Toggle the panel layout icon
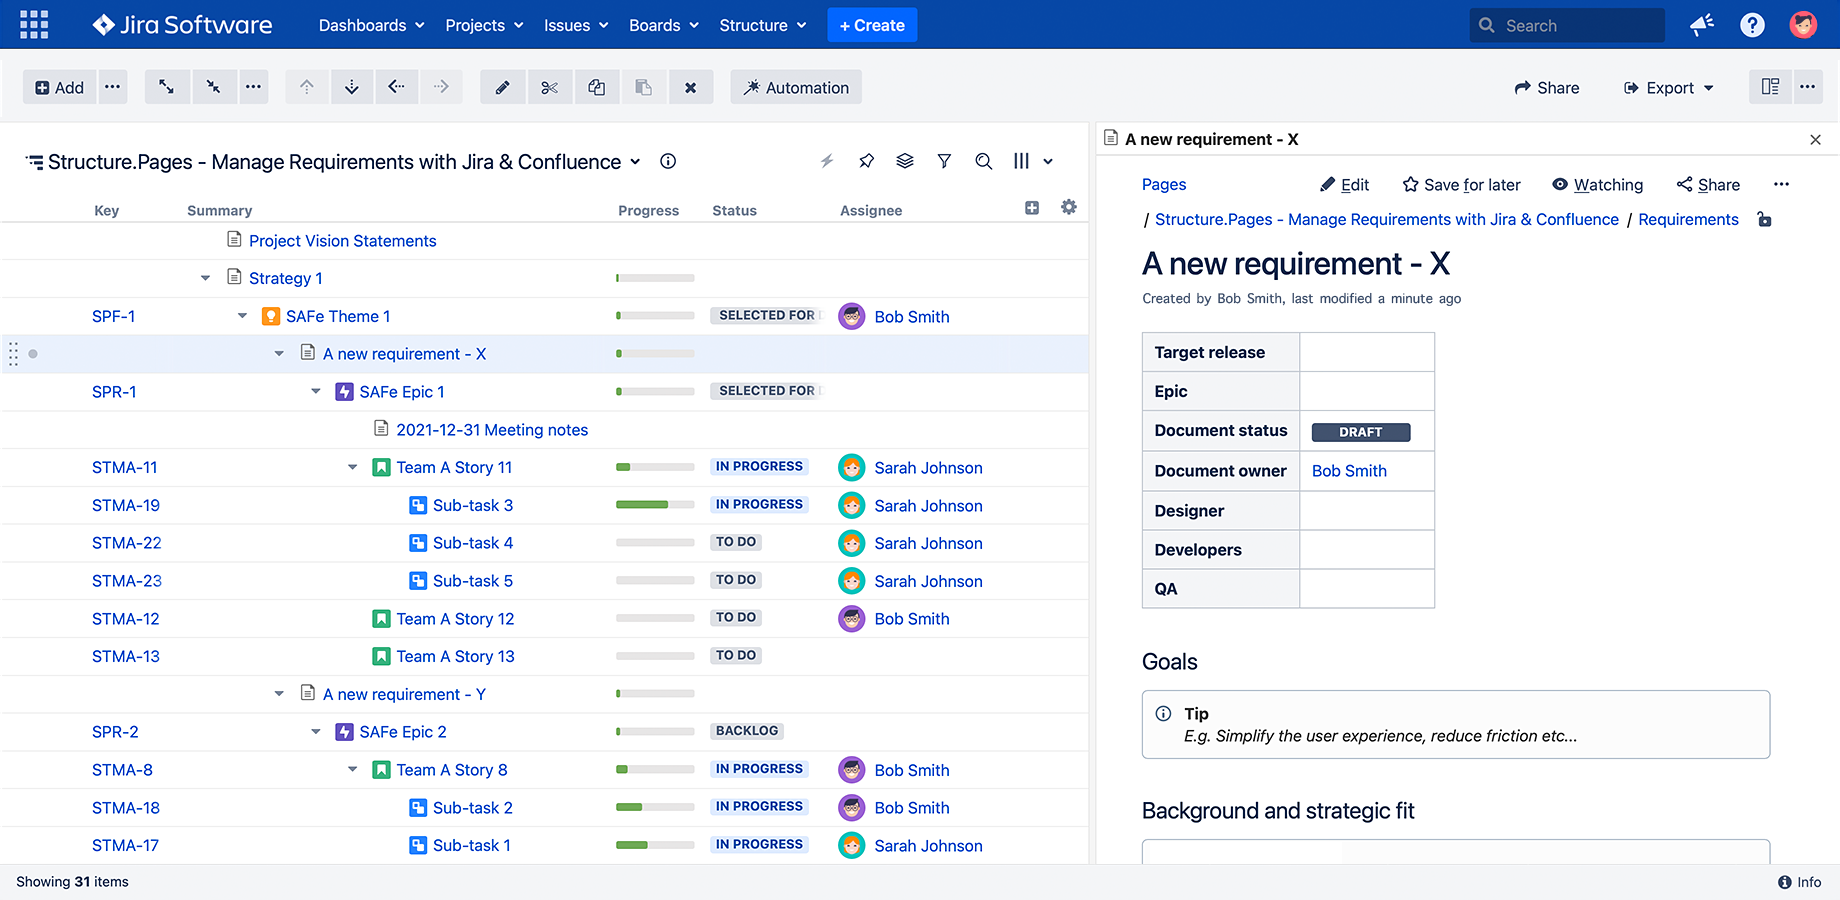Viewport: 1840px width, 900px height. pos(1770,87)
